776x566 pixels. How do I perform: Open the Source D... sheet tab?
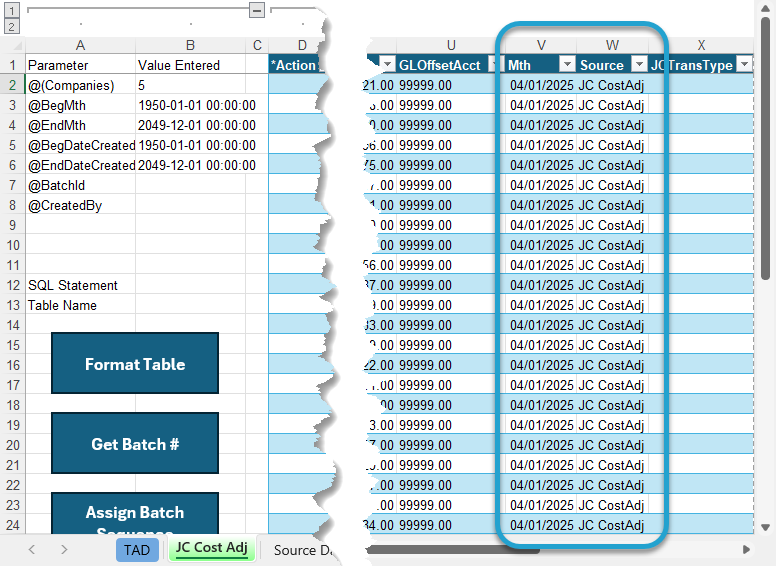(x=302, y=550)
